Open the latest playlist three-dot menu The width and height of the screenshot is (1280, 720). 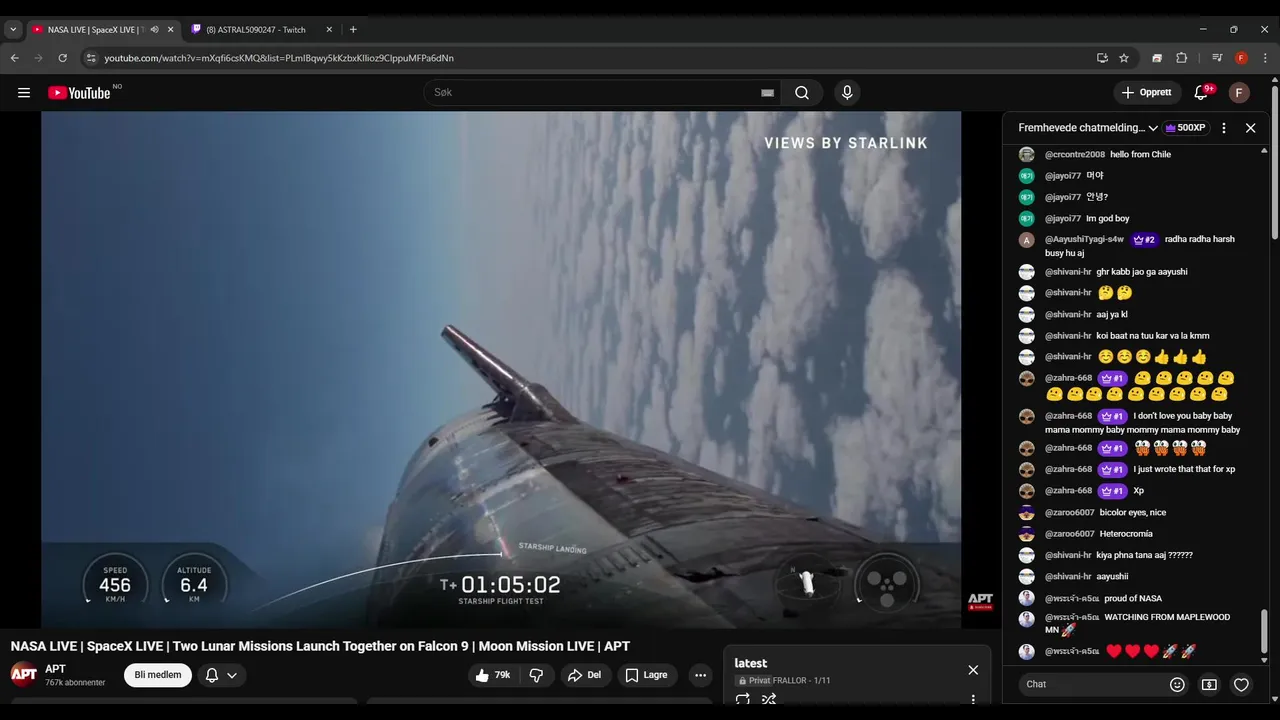[973, 700]
